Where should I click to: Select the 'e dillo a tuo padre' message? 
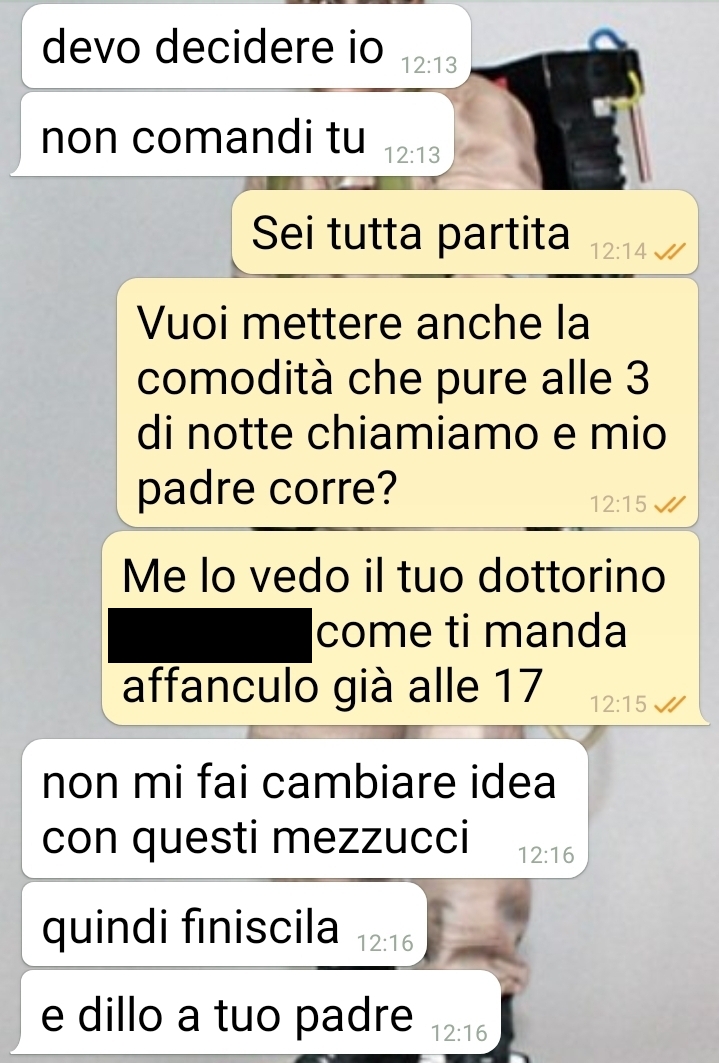pyautogui.click(x=261, y=1014)
